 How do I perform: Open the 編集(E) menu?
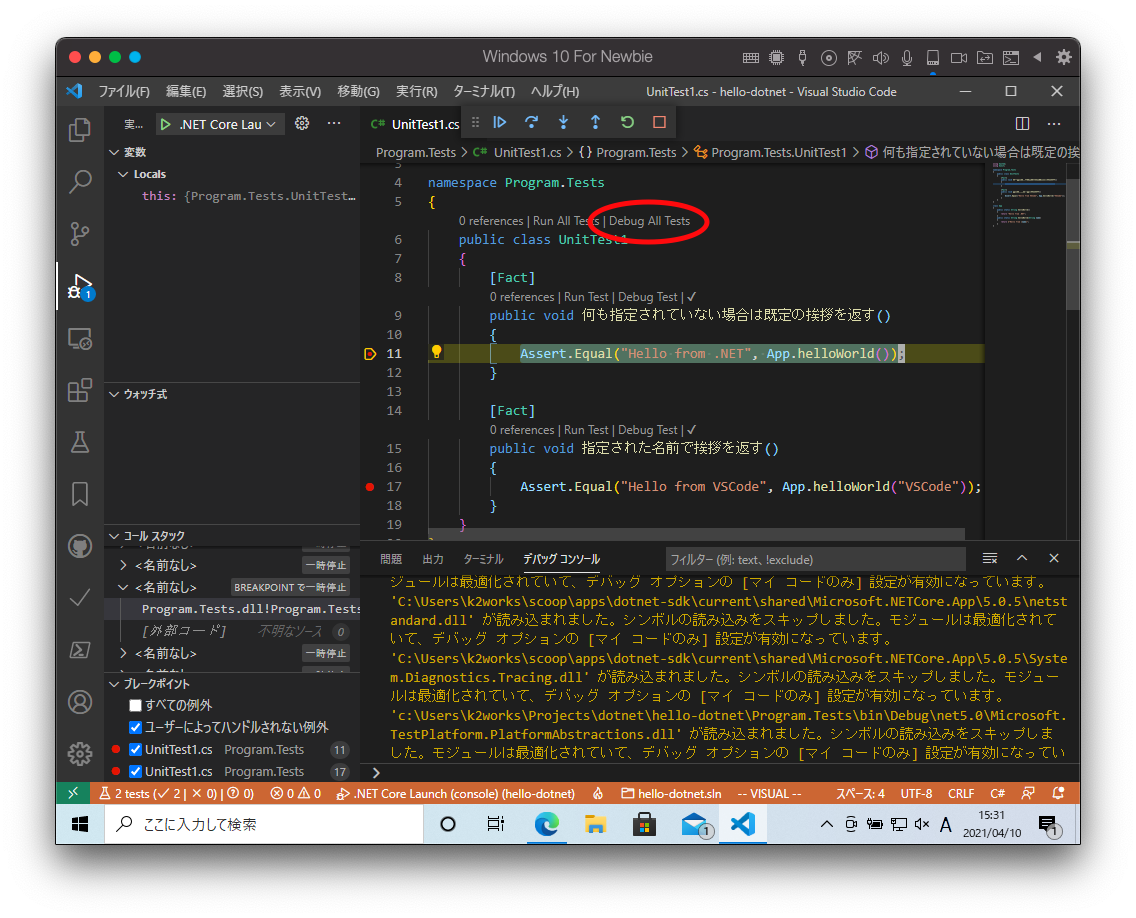tap(186, 91)
